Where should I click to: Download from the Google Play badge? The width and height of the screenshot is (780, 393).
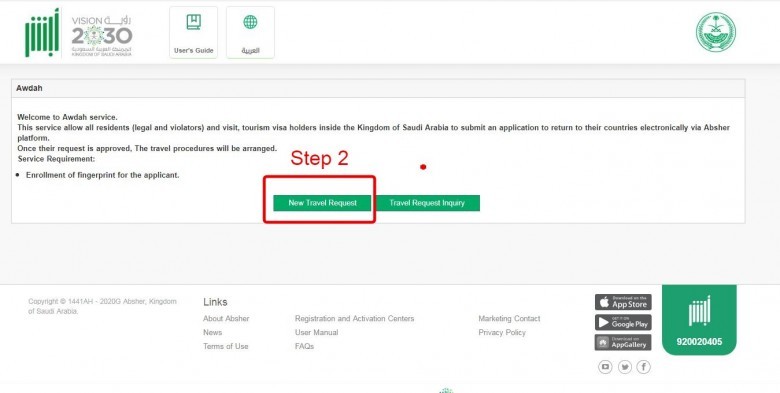click(623, 322)
